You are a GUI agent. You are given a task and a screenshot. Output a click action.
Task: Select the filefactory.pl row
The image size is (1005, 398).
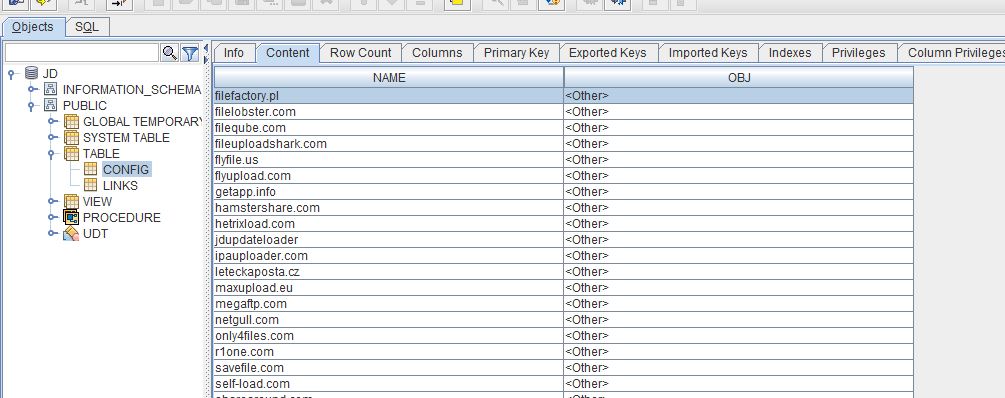point(563,95)
